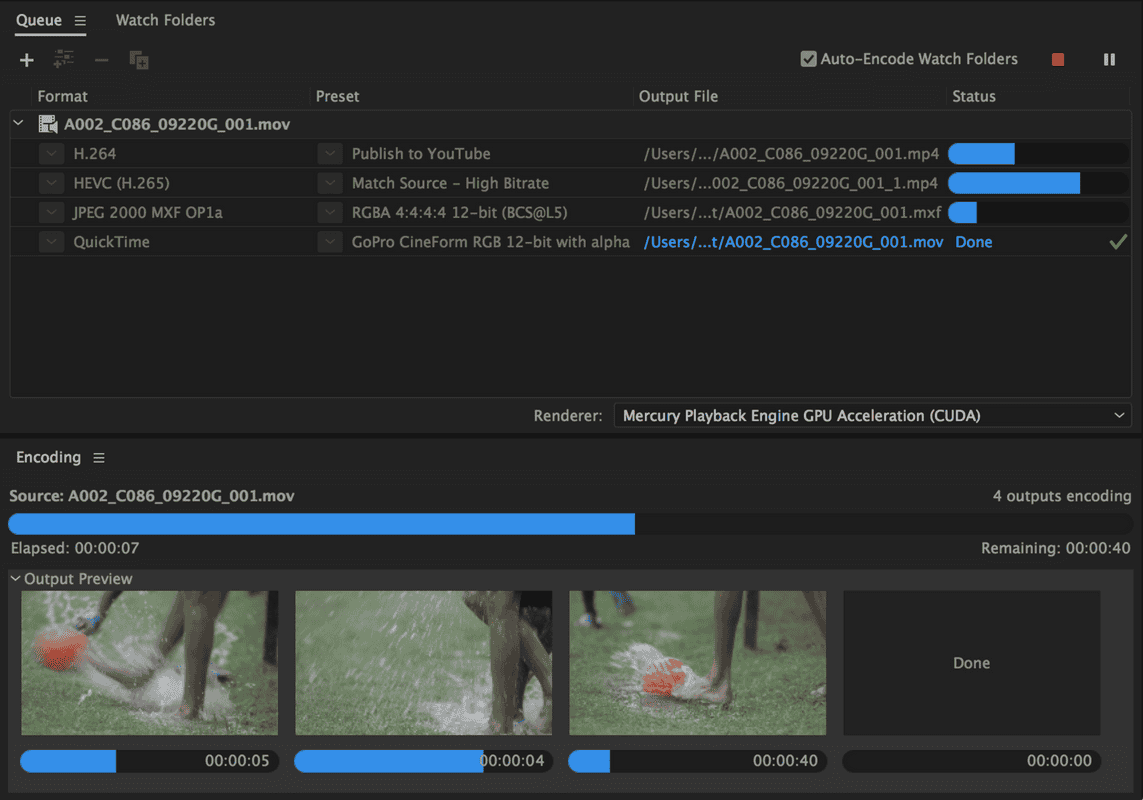Viewport: 1143px width, 800px height.
Task: Click output path 002_C086_09220G_001_1.mp4
Action: [791, 183]
